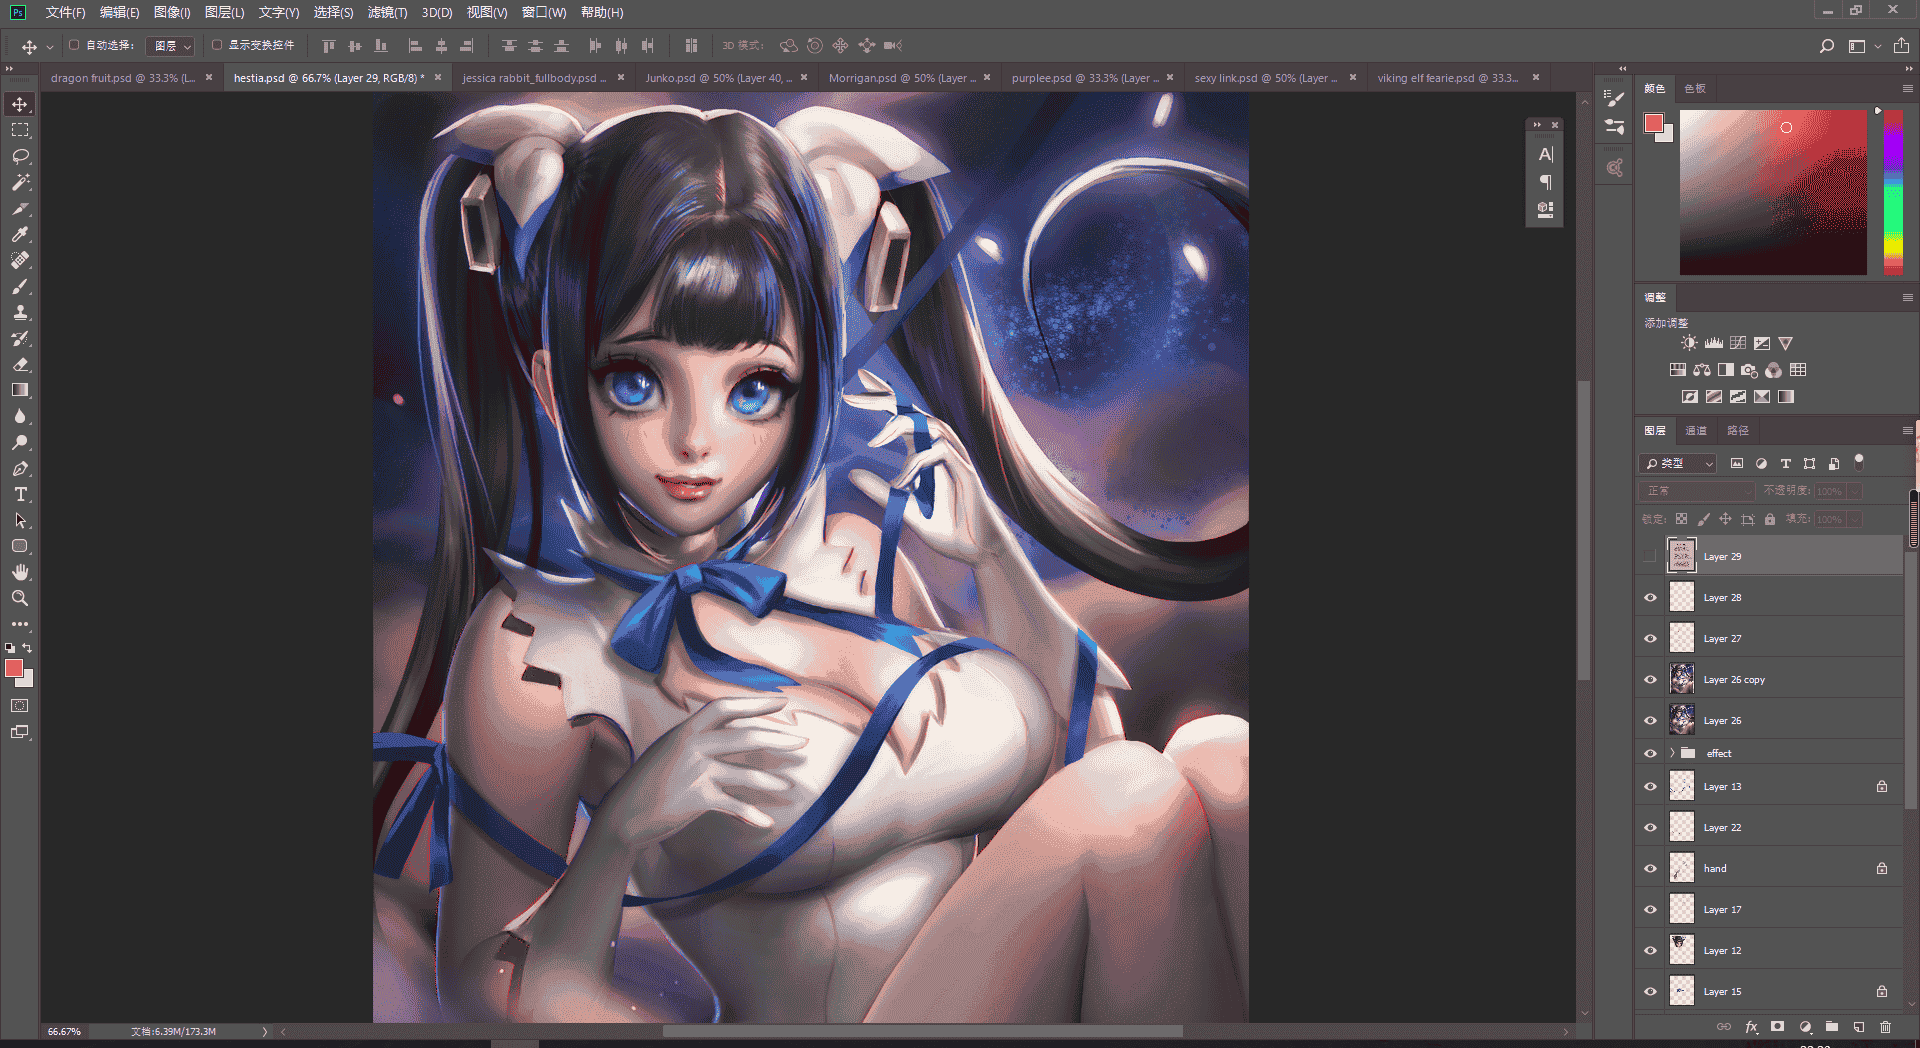Select the Layer 12 thumbnail
Viewport: 1920px width, 1048px height.
pyautogui.click(x=1682, y=951)
